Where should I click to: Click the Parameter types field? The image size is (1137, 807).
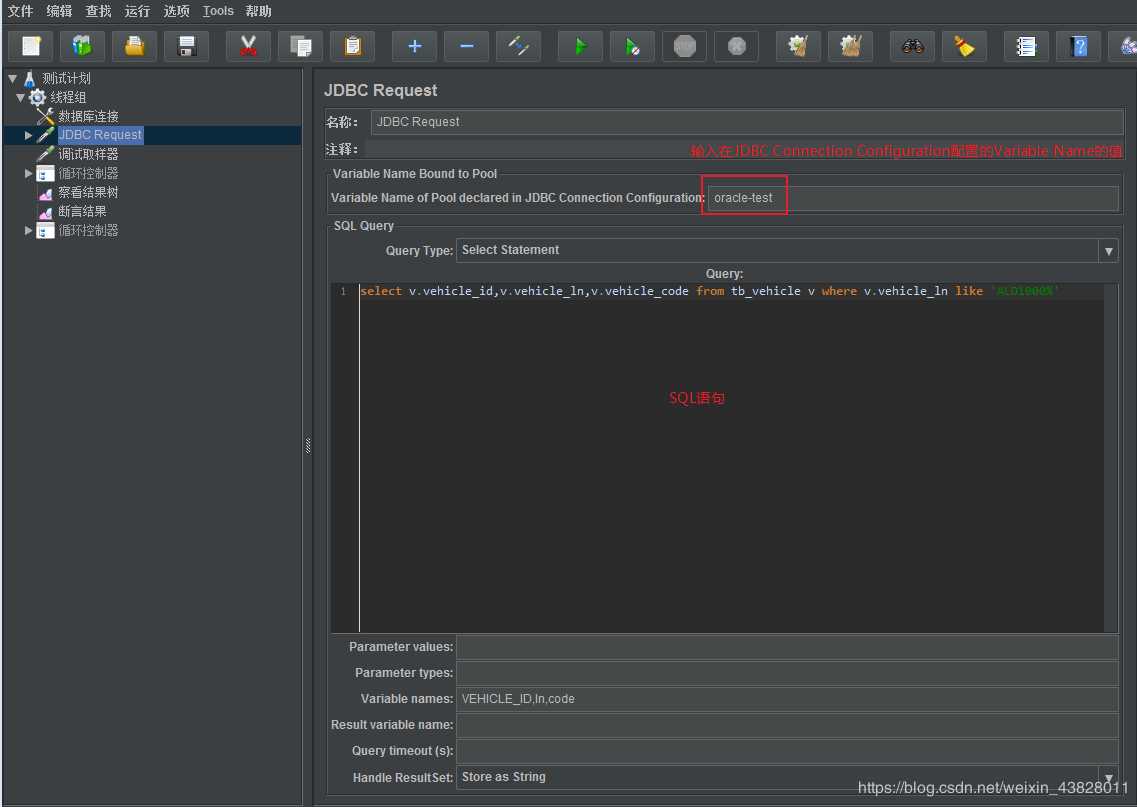click(787, 673)
